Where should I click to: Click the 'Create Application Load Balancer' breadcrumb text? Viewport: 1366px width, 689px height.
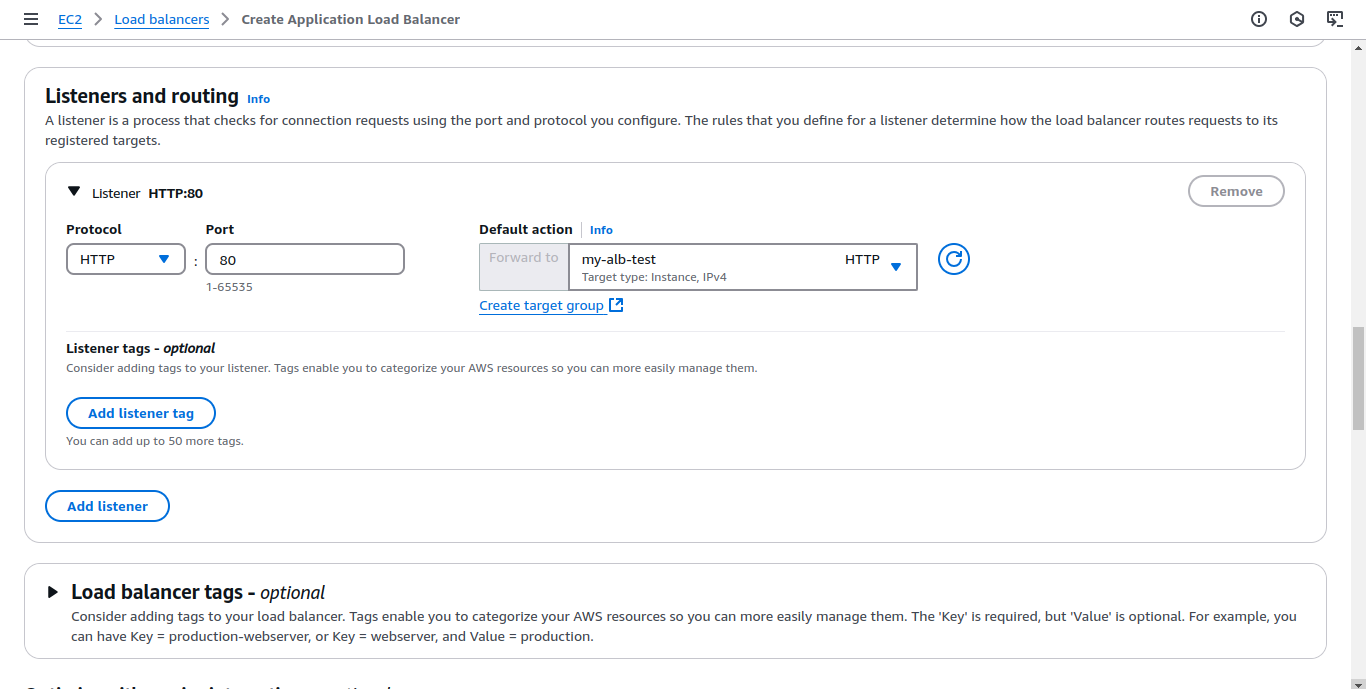pos(351,19)
